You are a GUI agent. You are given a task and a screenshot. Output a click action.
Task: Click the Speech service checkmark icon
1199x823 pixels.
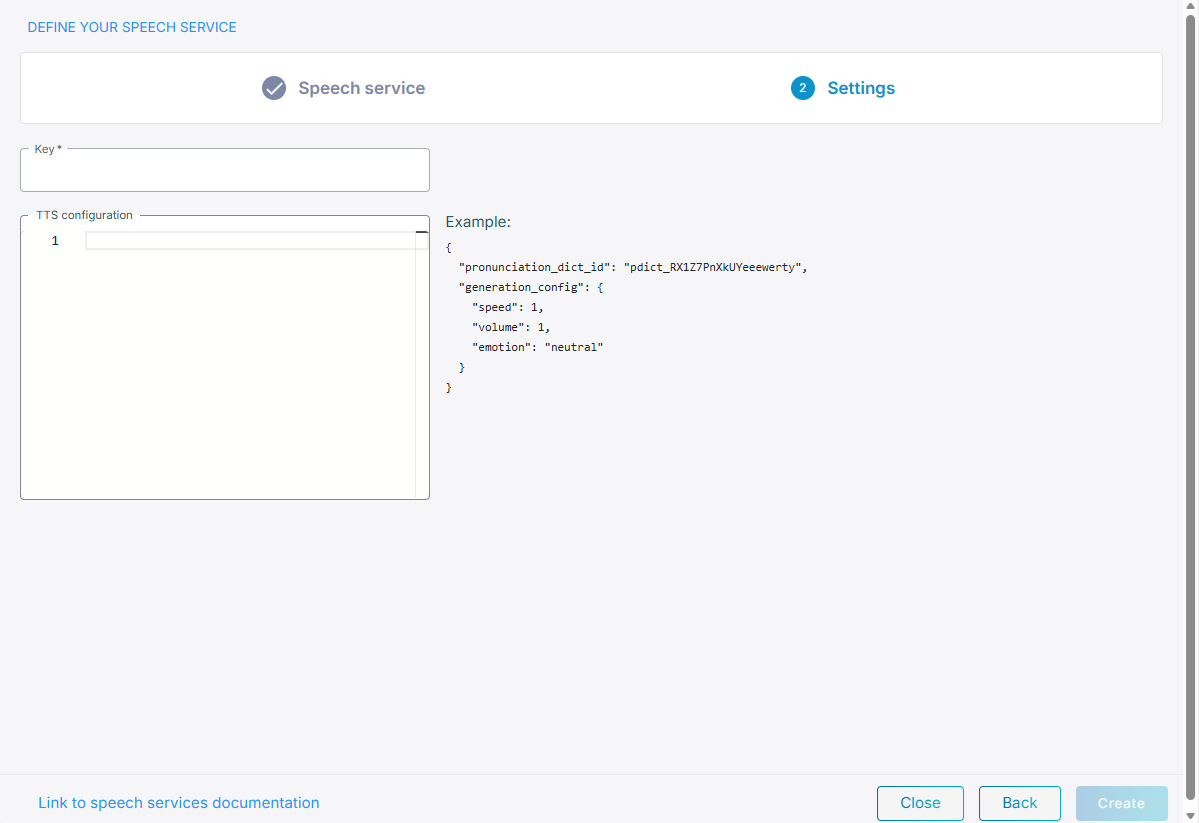[274, 88]
